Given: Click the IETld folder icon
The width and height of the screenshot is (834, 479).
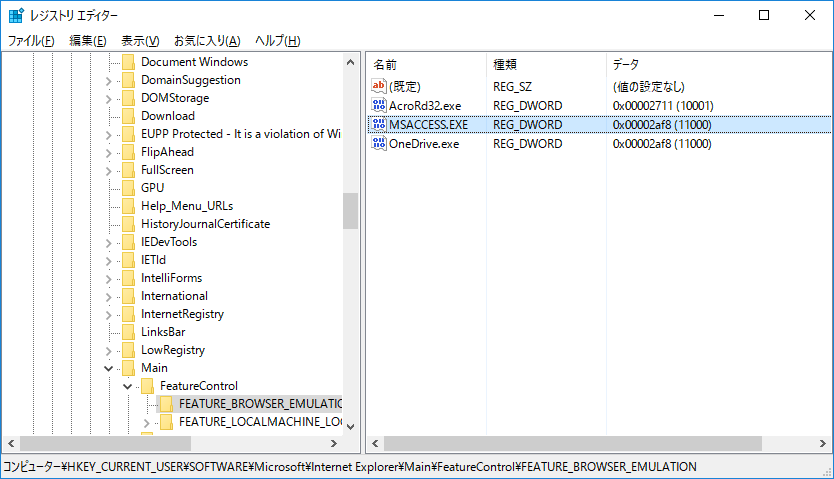Looking at the screenshot, I should click(x=128, y=260).
